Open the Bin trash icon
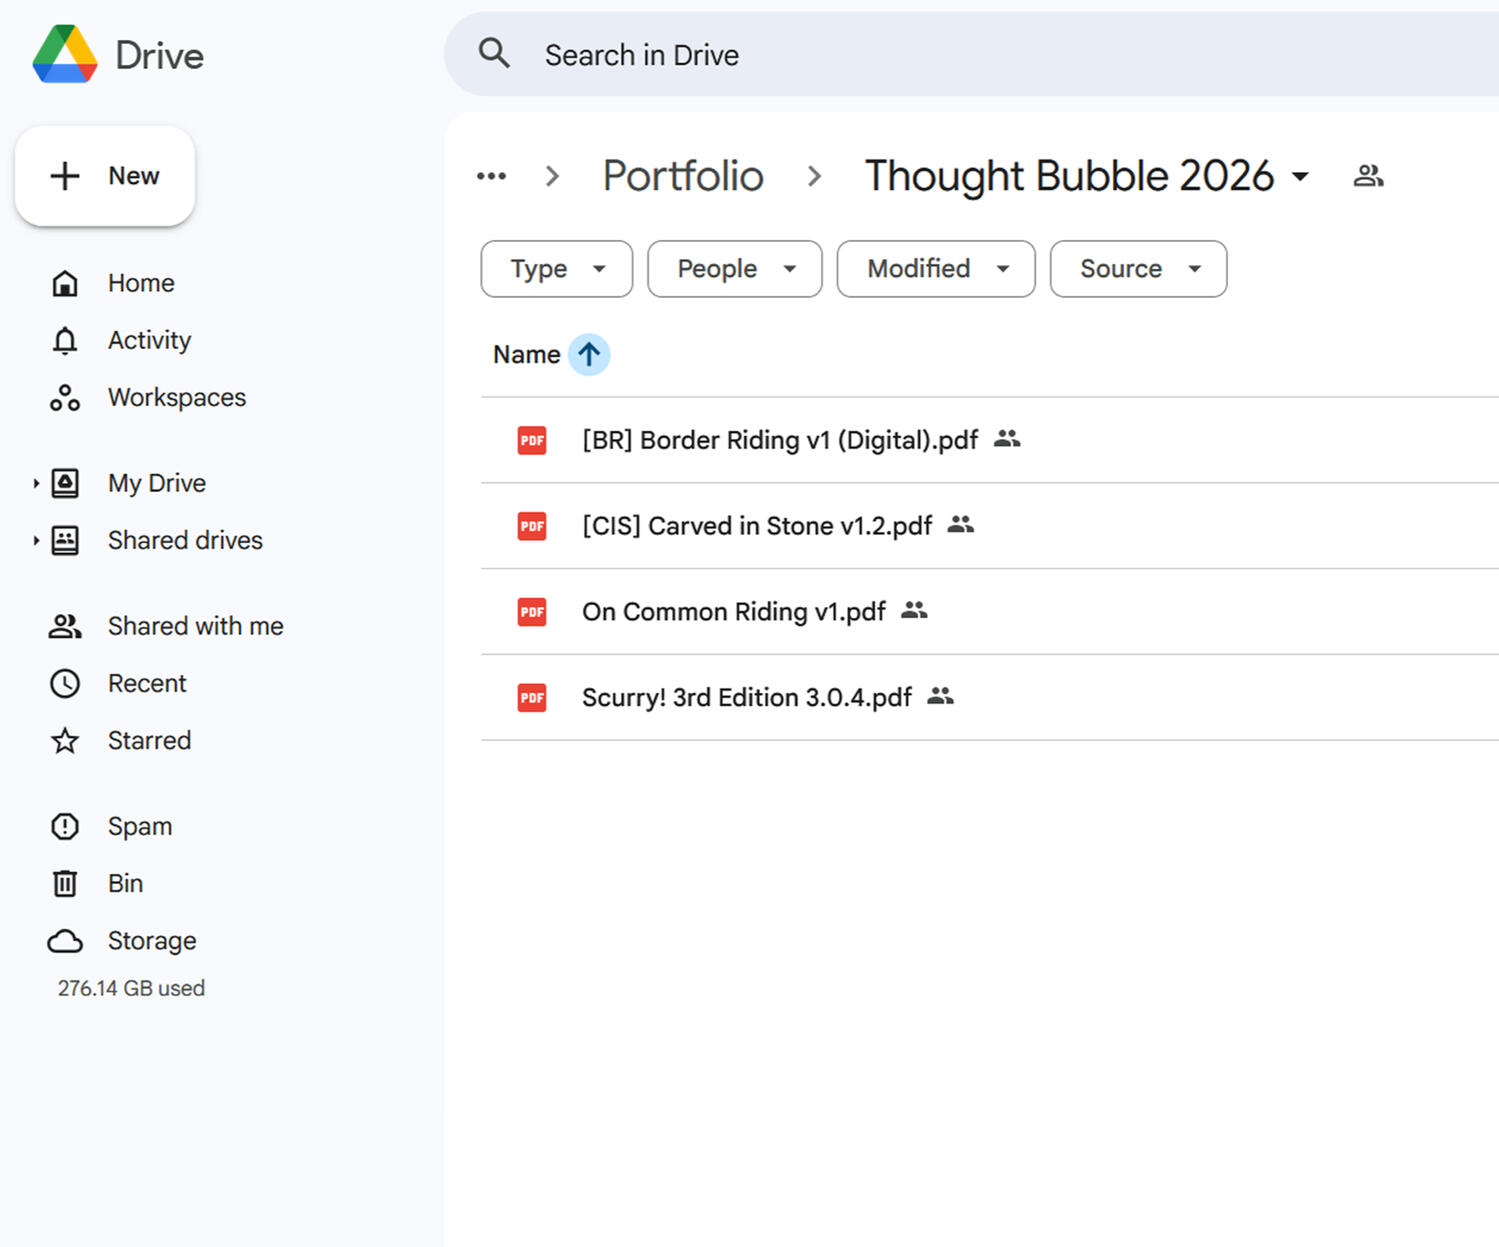 click(65, 884)
